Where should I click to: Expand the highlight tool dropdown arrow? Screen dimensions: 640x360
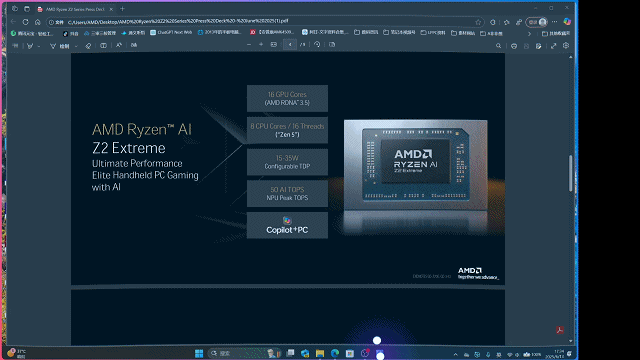point(39,46)
